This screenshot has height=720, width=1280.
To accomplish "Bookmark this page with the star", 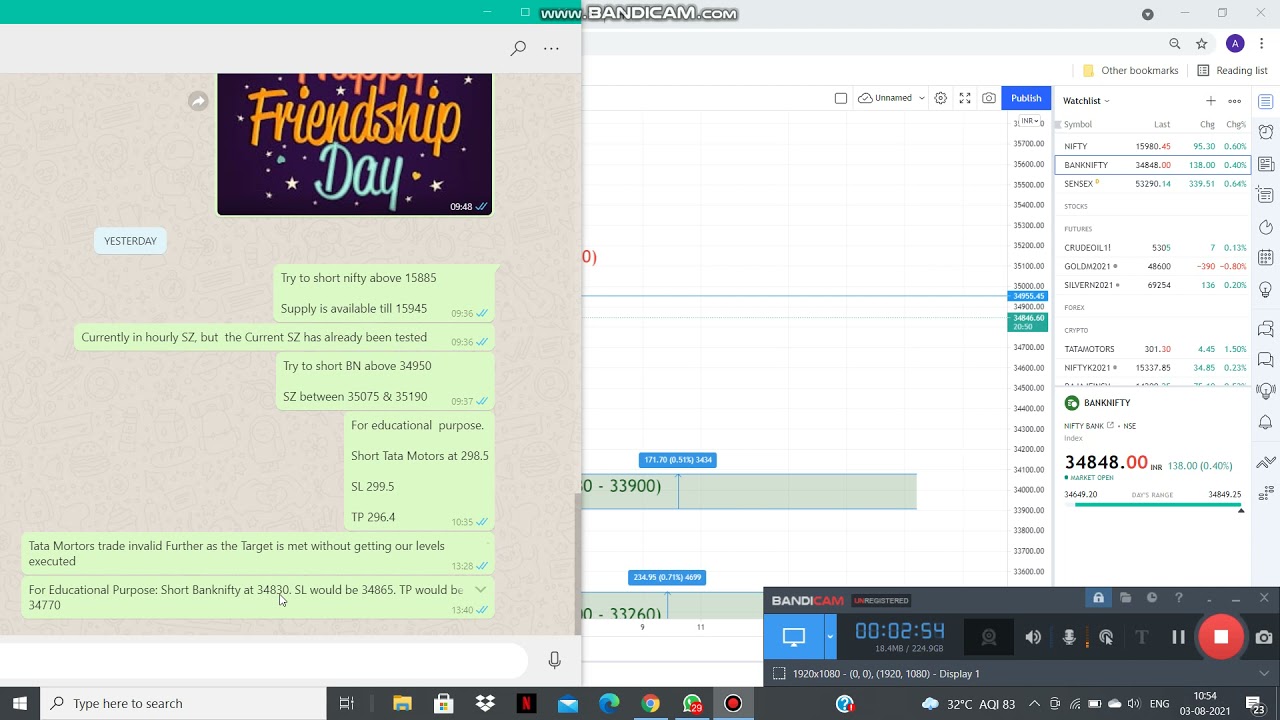I will click(x=1202, y=44).
